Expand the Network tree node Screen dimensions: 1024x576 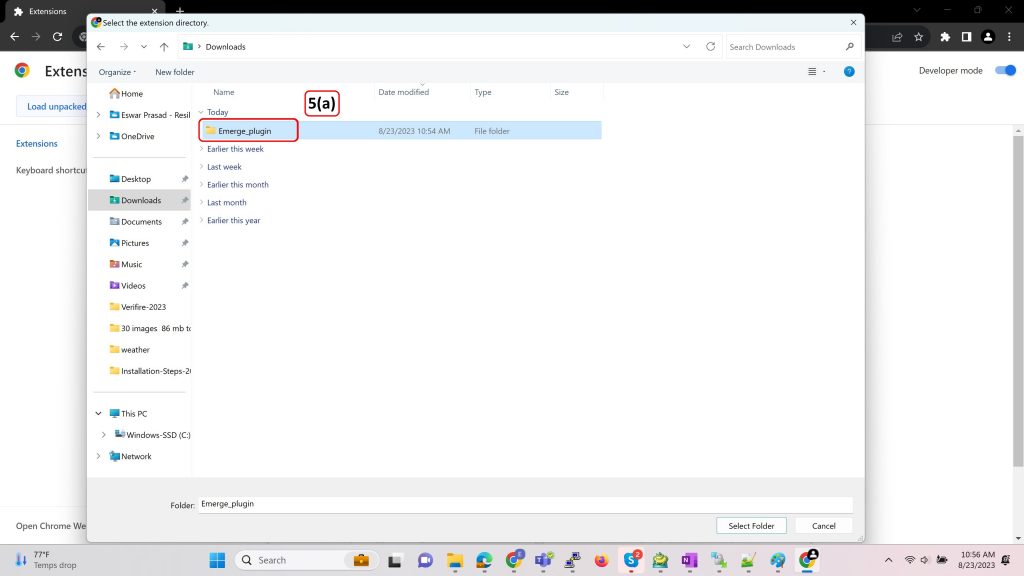coord(99,456)
